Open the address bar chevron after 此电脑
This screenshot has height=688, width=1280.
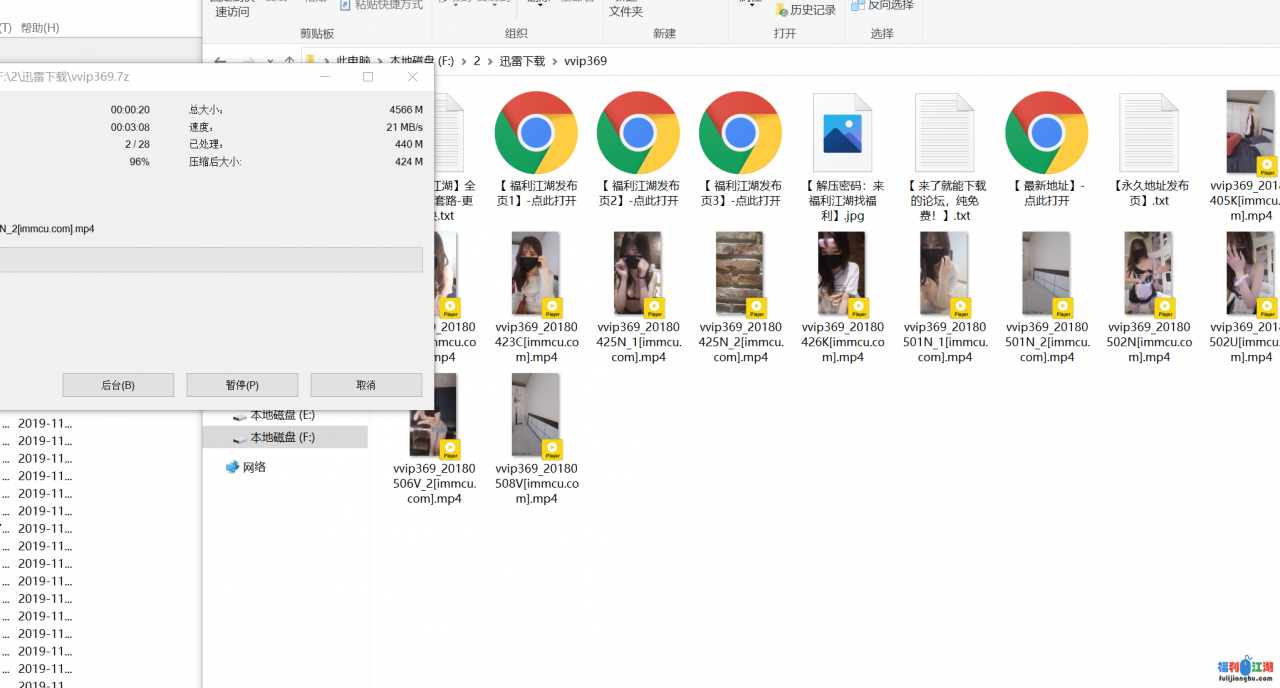pos(378,61)
